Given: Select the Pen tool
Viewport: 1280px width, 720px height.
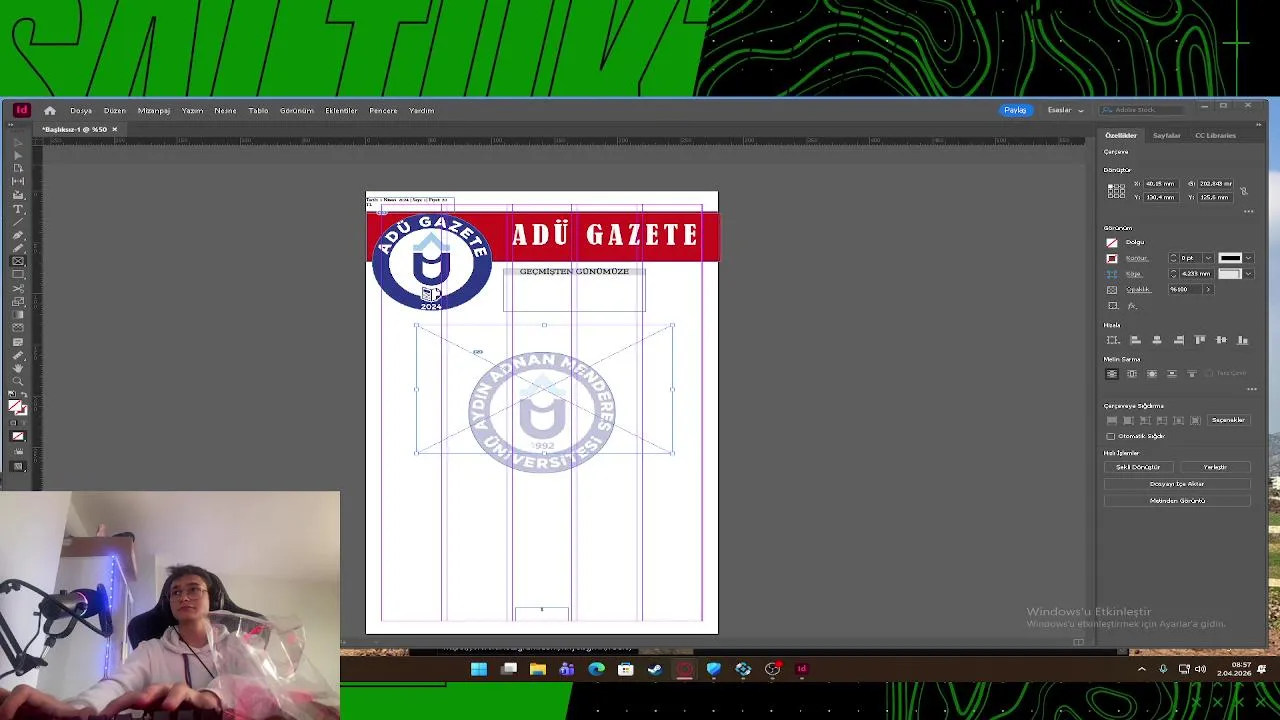Looking at the screenshot, I should tap(18, 235).
